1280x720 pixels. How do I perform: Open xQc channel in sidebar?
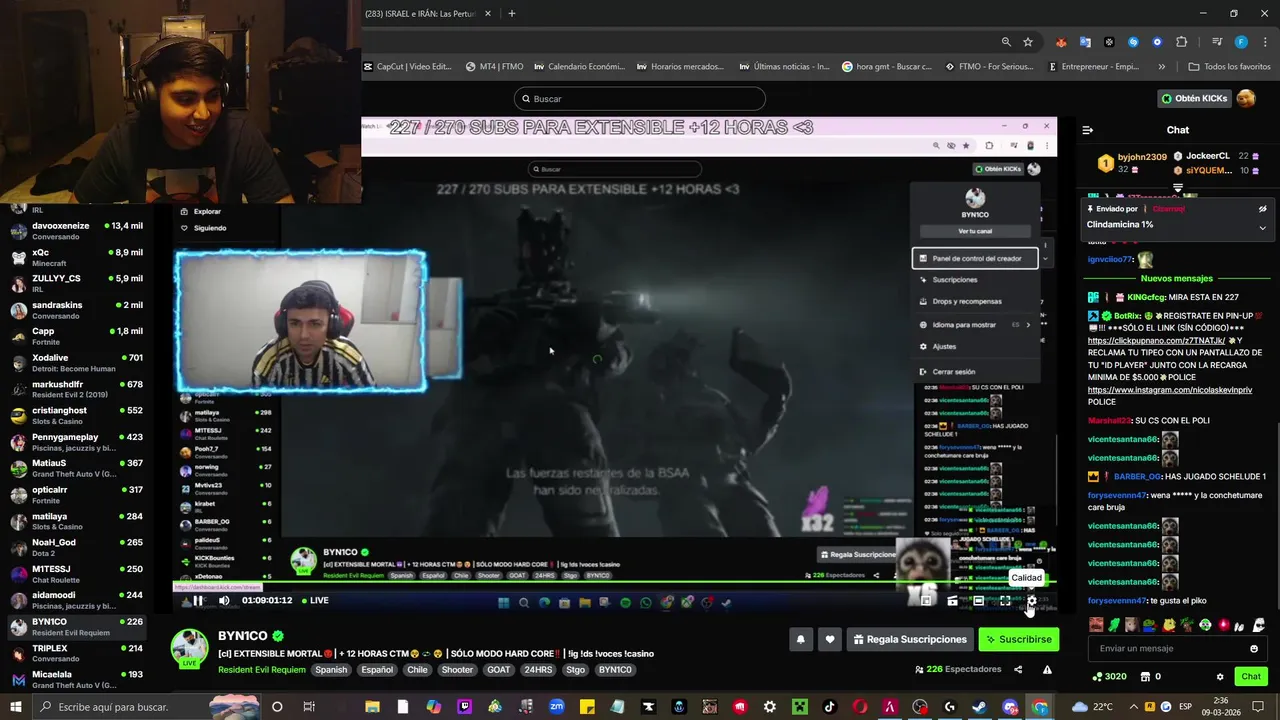[76, 257]
